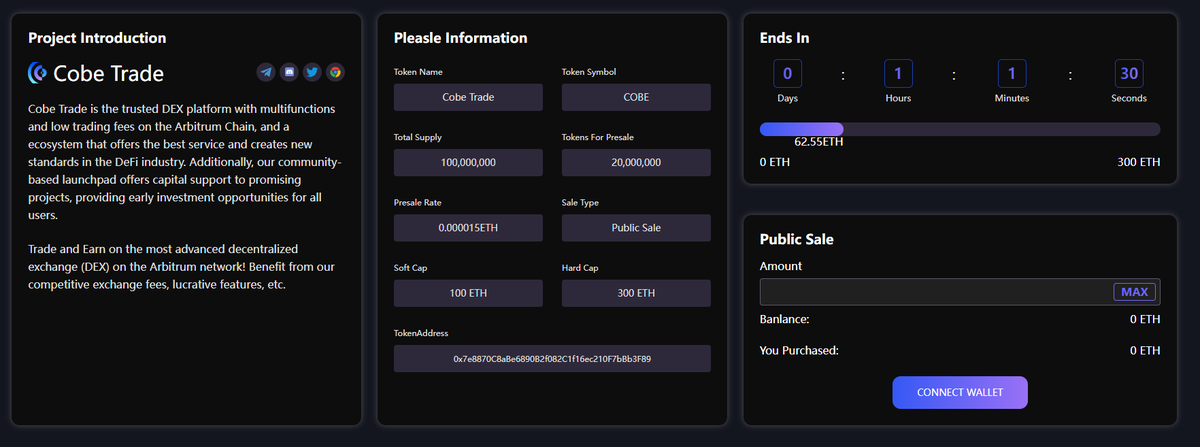Click the Total Supply value 100,000,000
Image resolution: width=1200 pixels, height=447 pixels.
click(468, 162)
